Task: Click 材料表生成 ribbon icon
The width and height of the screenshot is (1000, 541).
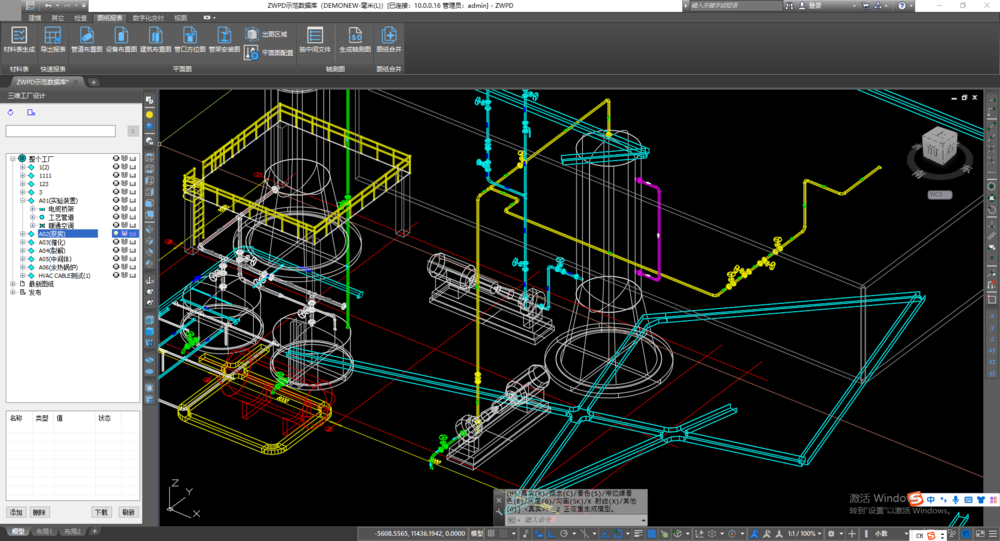Action: [19, 40]
